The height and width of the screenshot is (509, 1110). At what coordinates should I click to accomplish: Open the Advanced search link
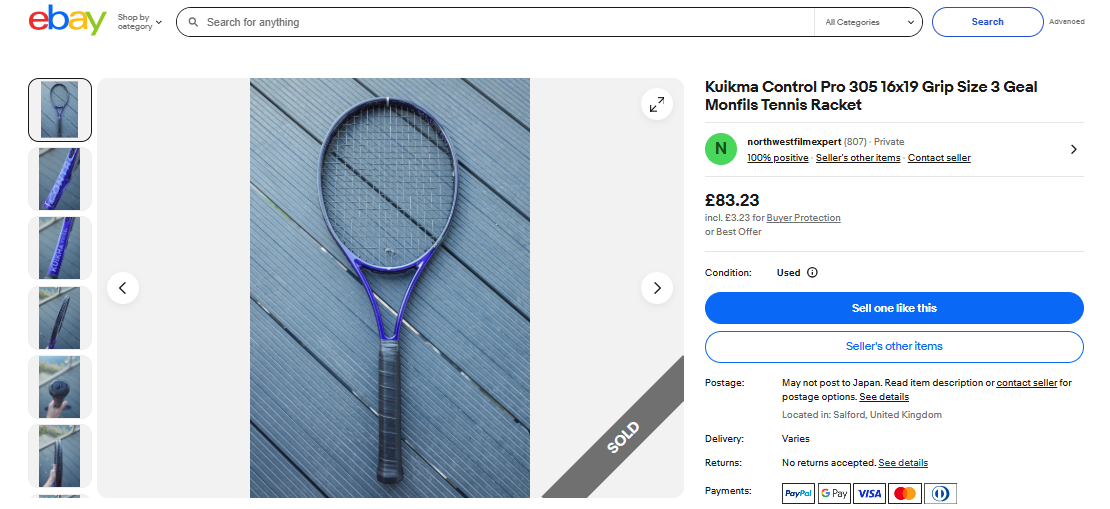pyautogui.click(x=1066, y=22)
